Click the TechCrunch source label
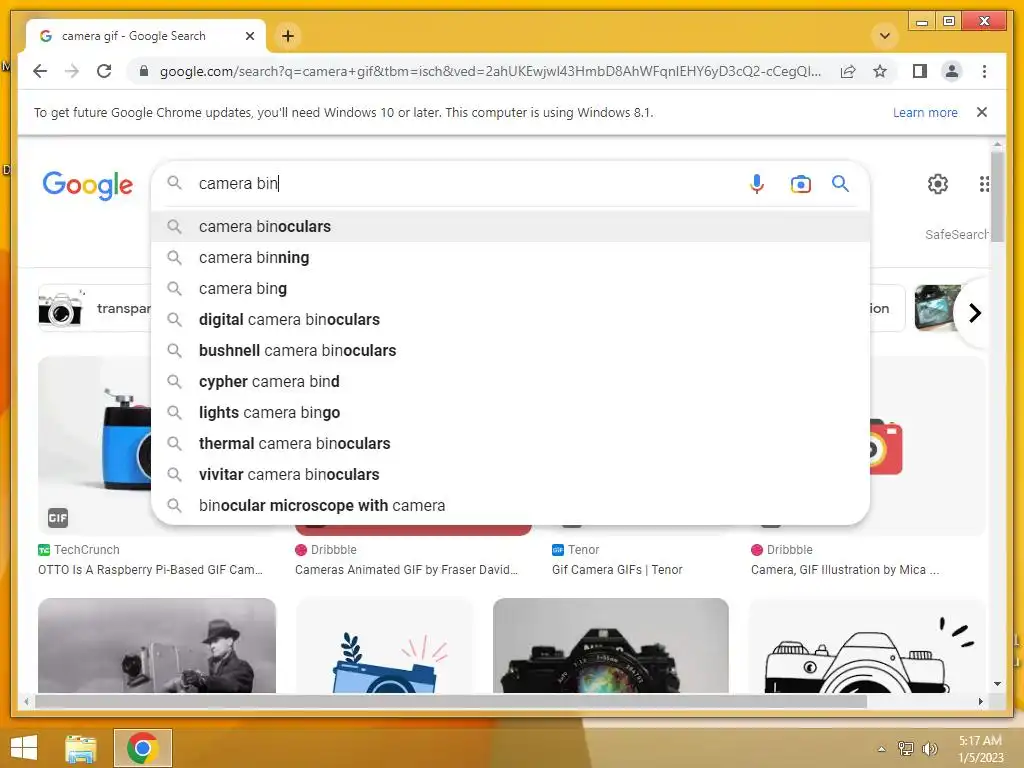This screenshot has height=768, width=1024. 86,550
